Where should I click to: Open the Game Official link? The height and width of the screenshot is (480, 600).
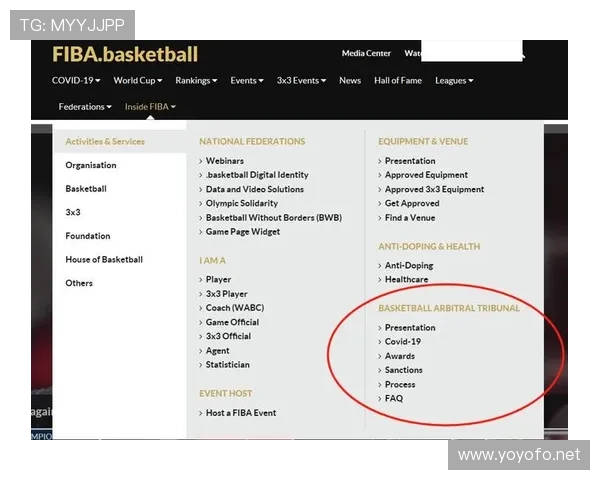click(232, 322)
